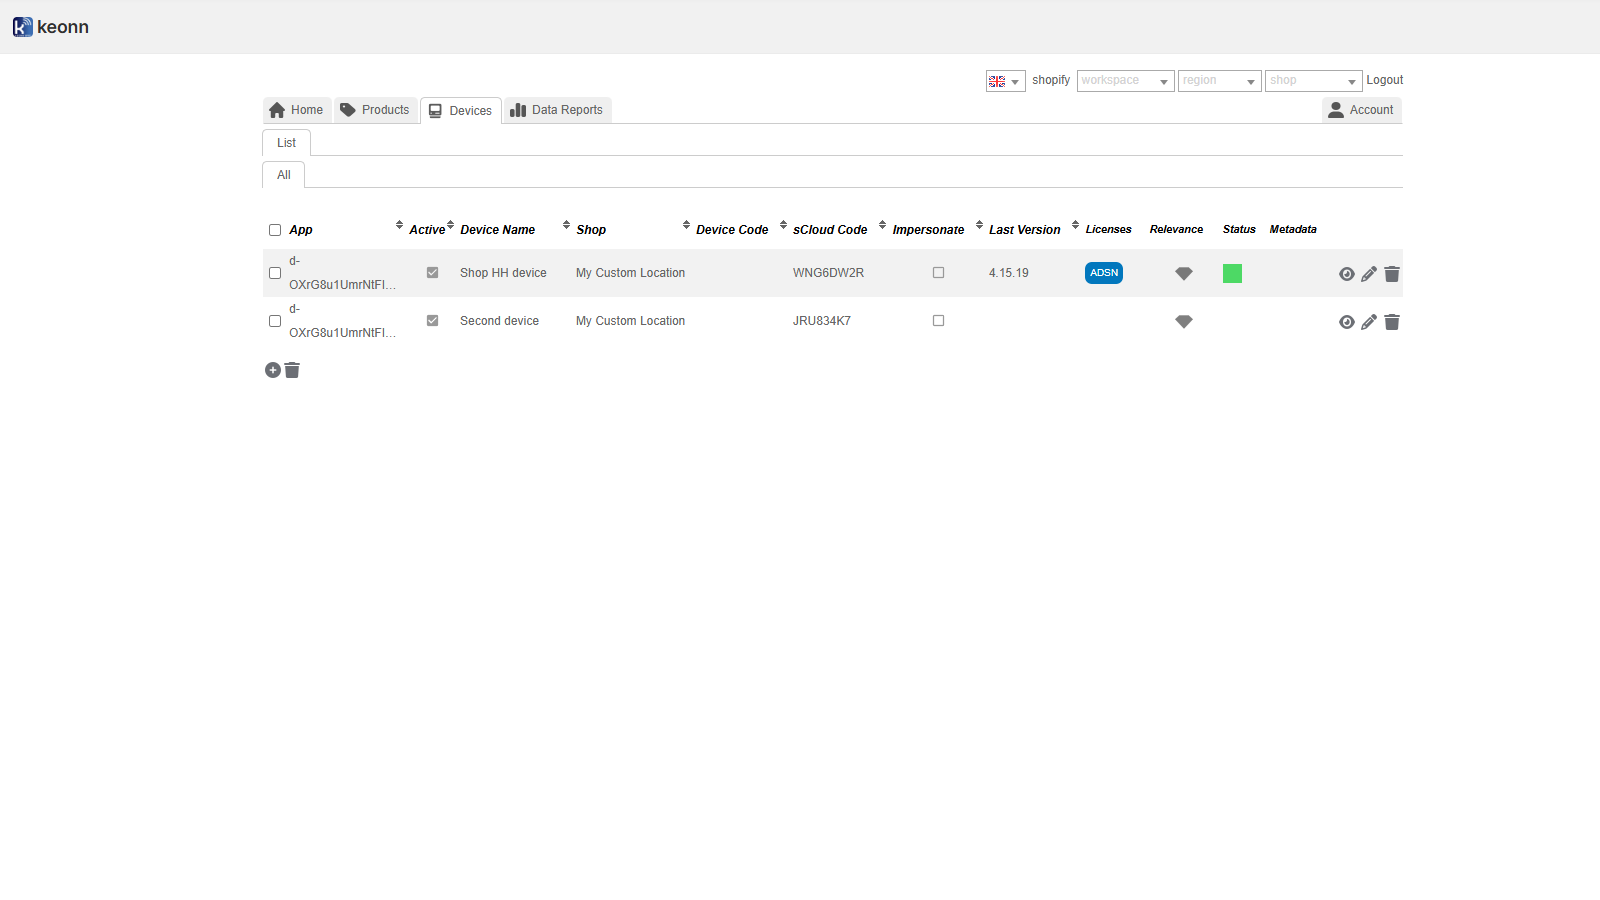Enable Impersonate for Second device
1600x900 pixels.
tap(938, 321)
